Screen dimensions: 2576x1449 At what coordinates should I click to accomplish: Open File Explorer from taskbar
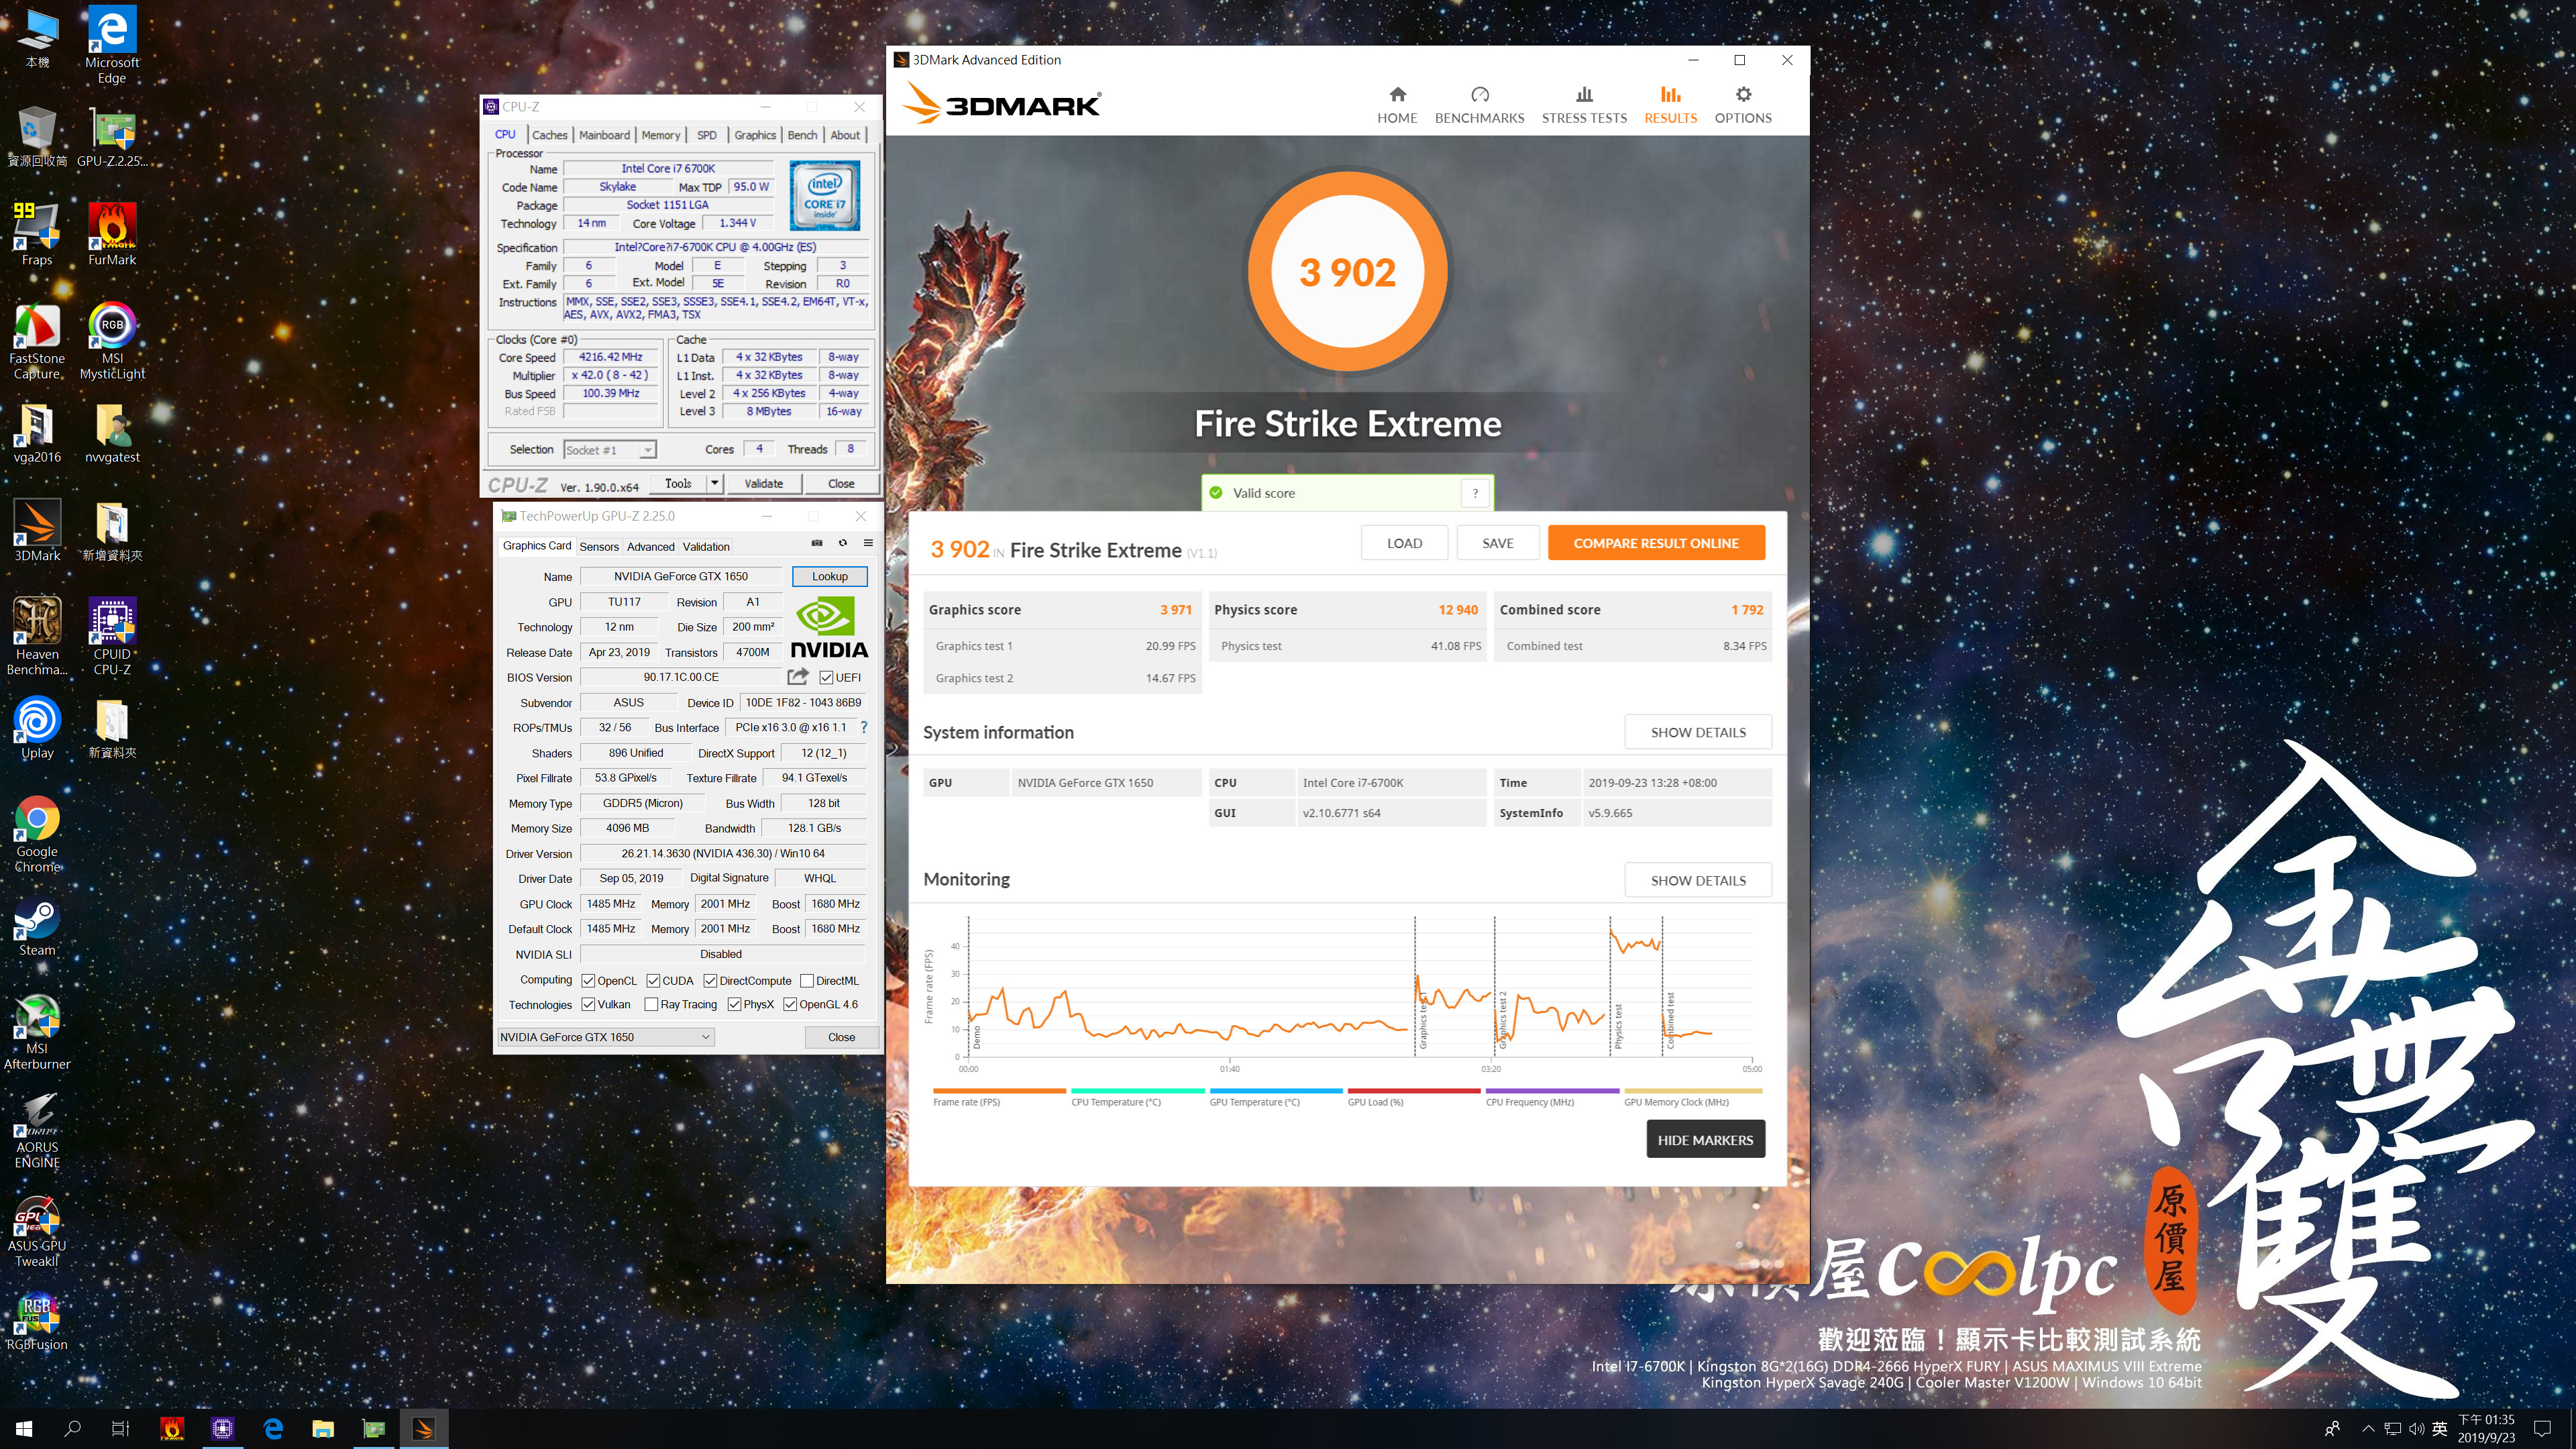click(323, 1428)
